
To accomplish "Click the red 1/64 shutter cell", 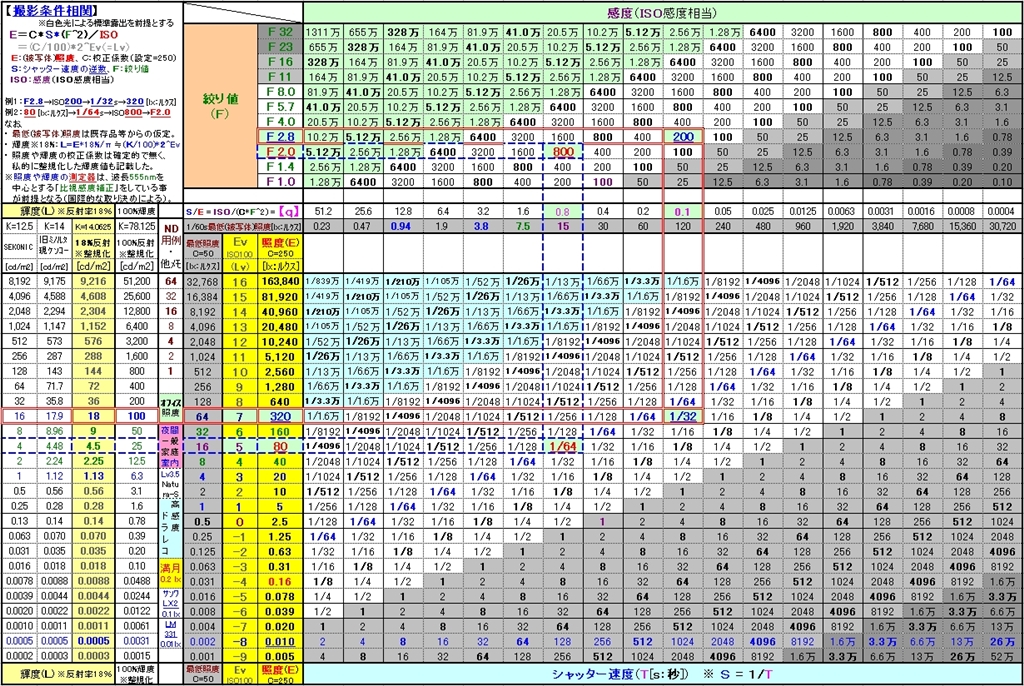I will 563,447.
